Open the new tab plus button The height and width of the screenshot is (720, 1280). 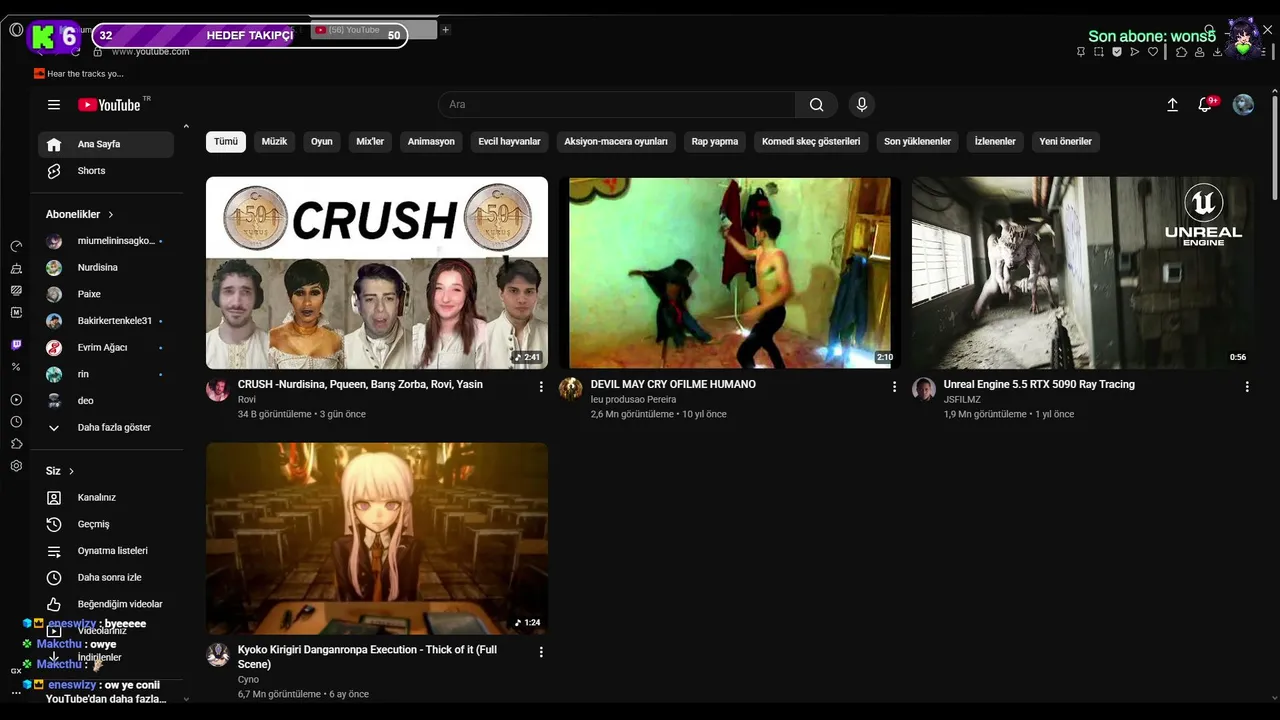click(x=446, y=30)
